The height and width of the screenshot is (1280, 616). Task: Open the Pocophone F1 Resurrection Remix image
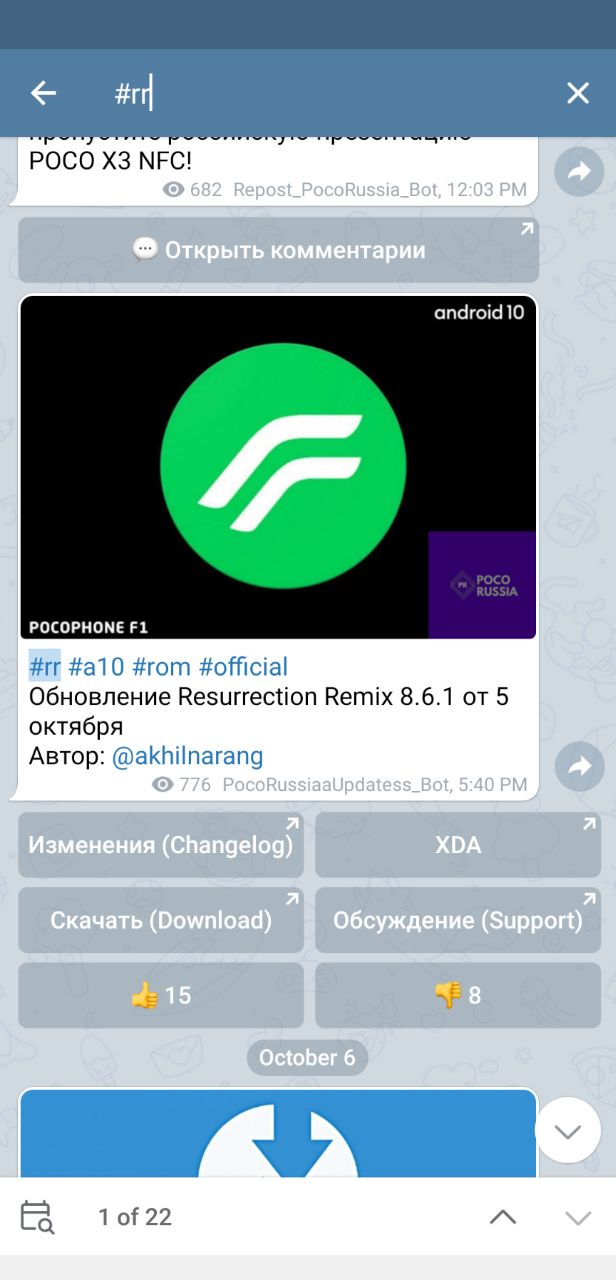click(x=278, y=467)
